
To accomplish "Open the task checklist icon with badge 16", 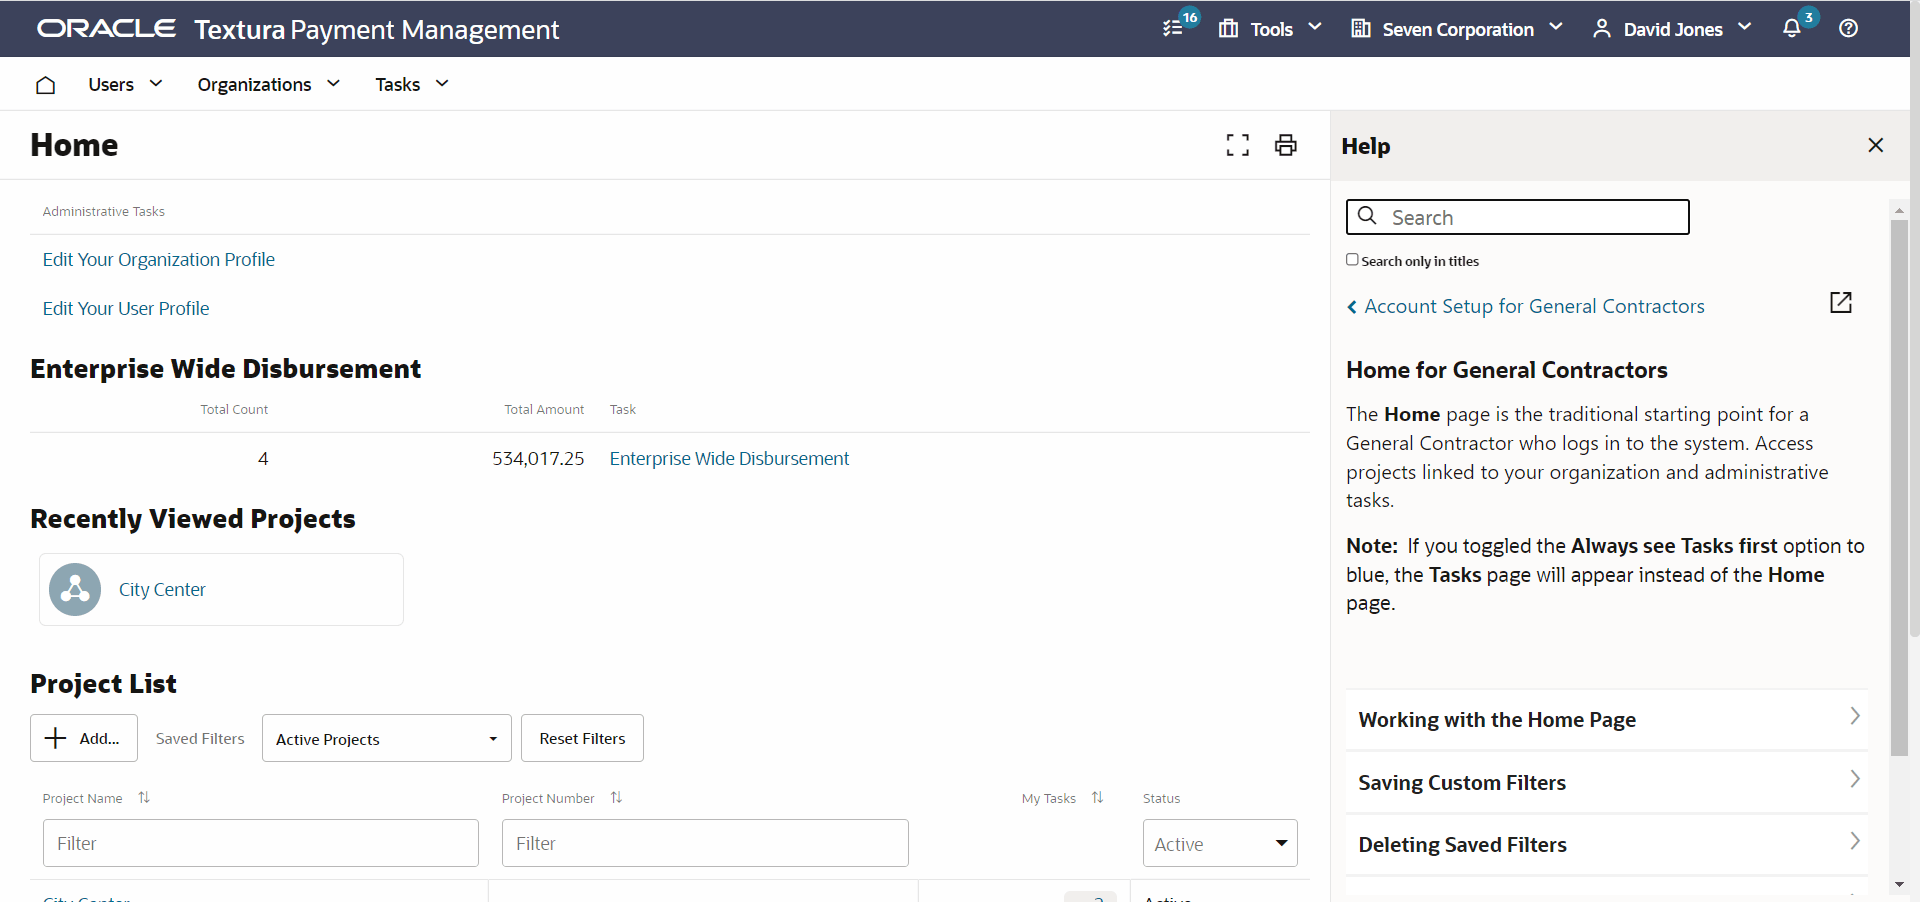I will coord(1174,28).
